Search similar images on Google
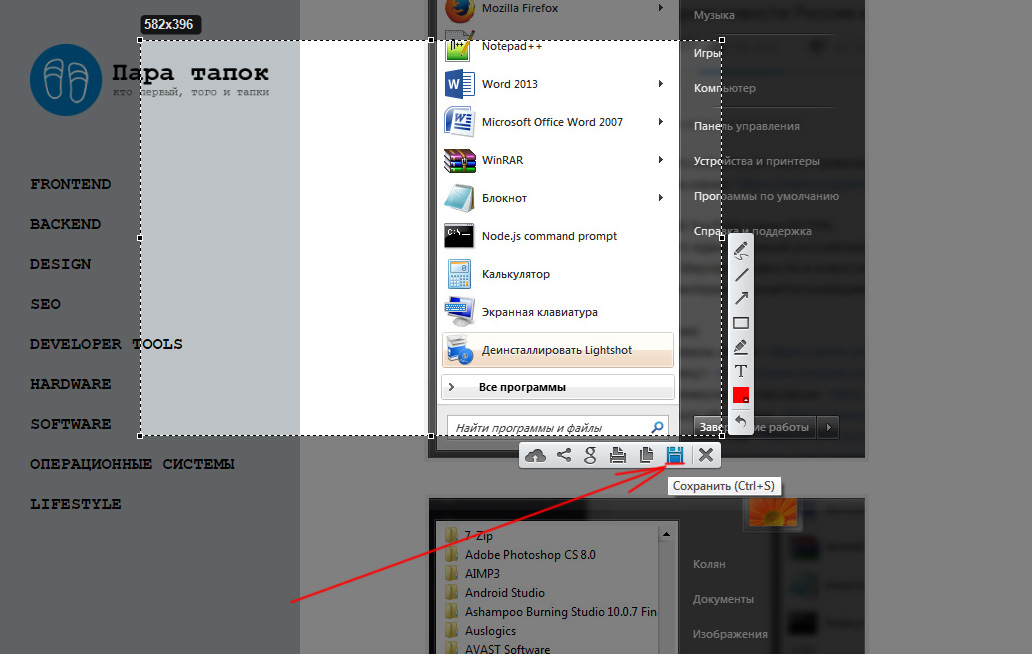 [x=590, y=455]
